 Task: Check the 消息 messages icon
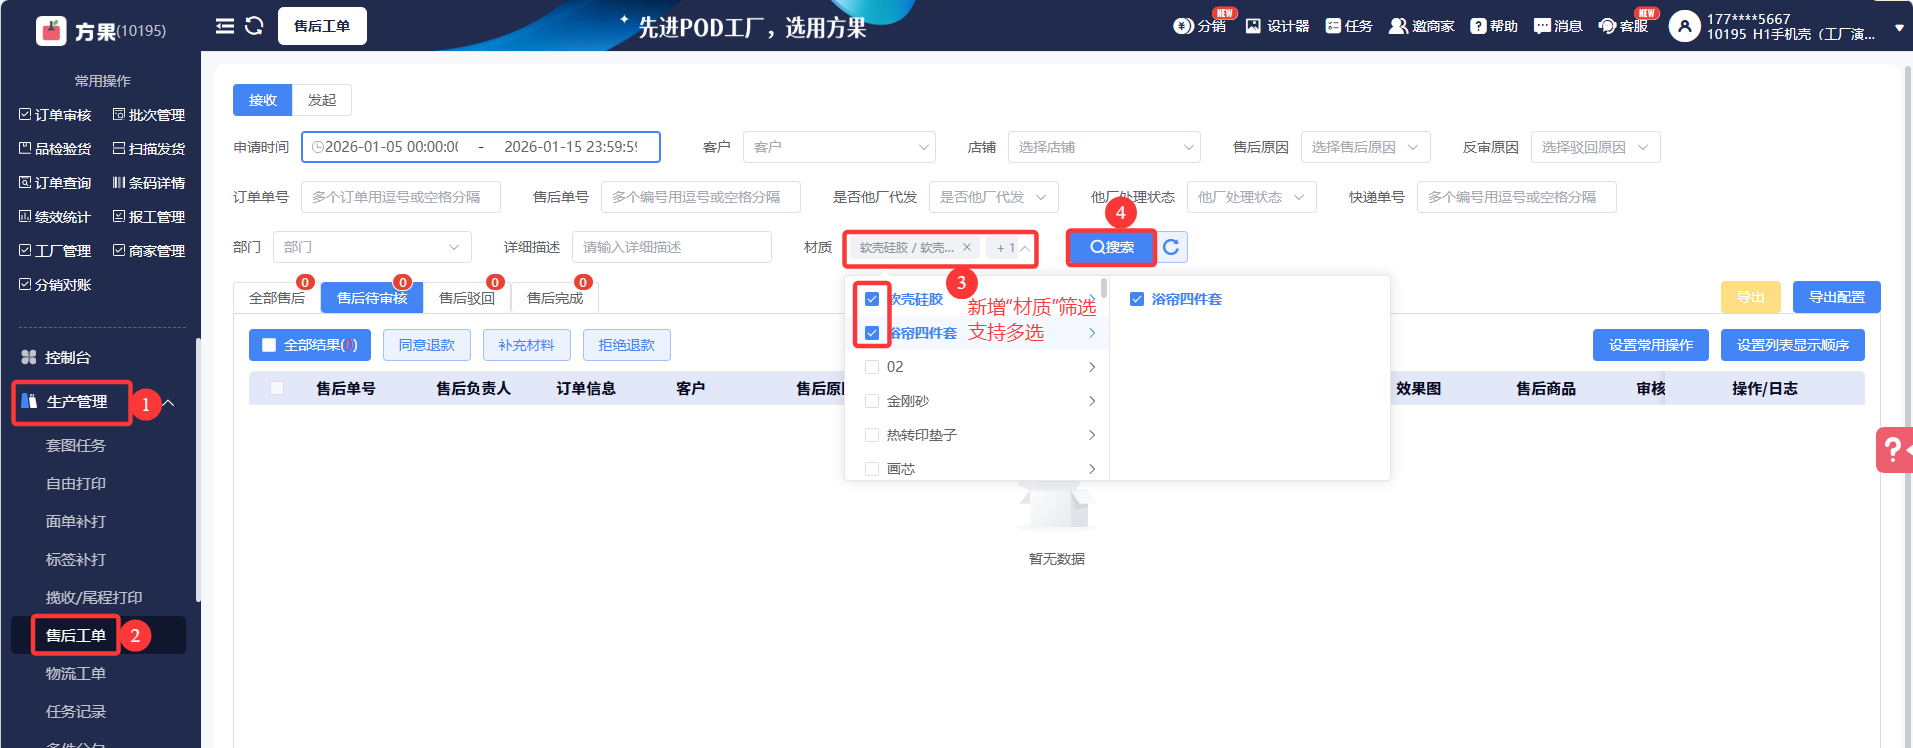click(x=1542, y=26)
